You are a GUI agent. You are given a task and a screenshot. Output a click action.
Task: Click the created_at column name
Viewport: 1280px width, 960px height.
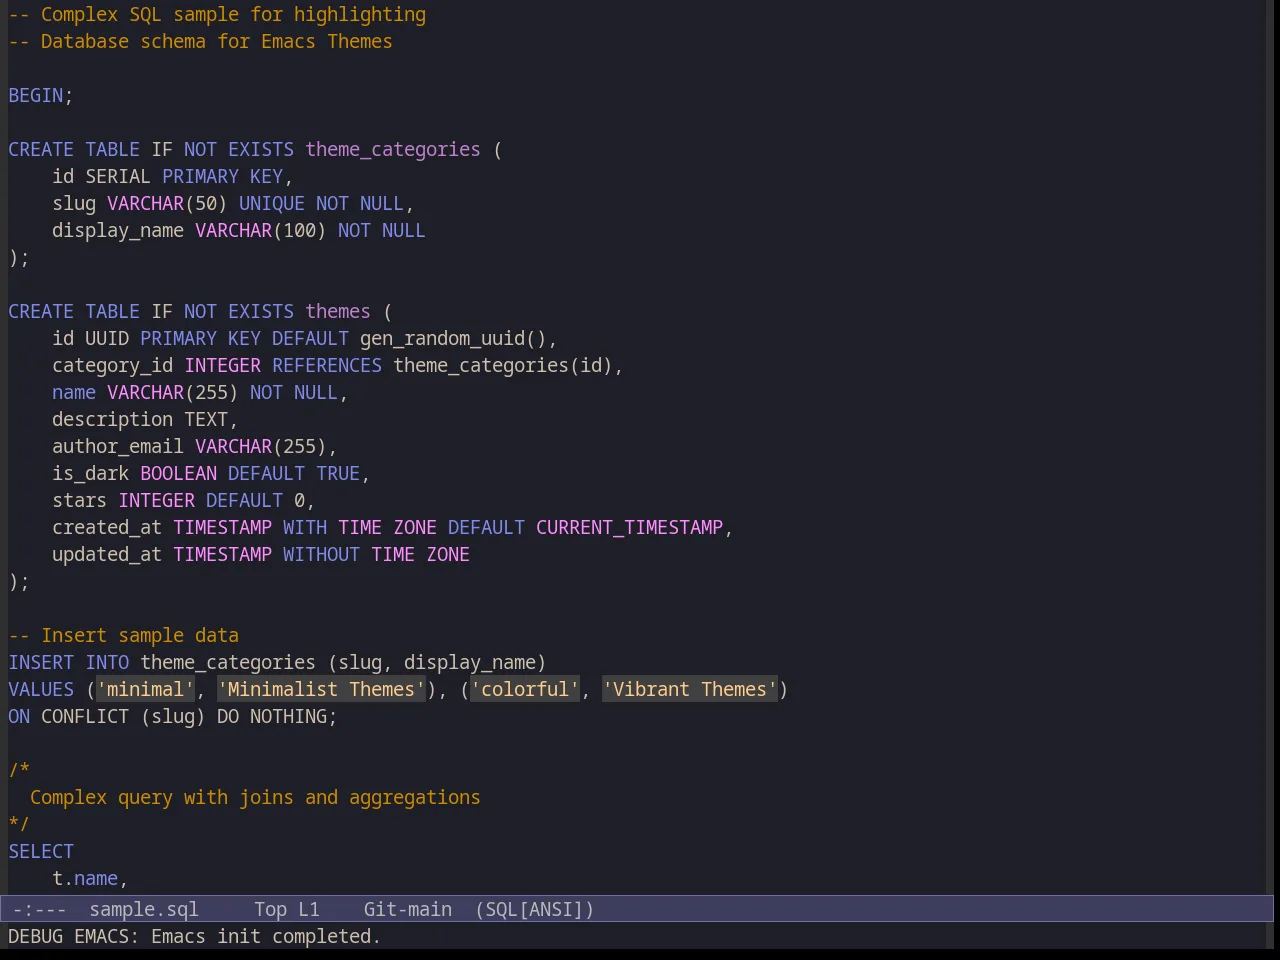point(107,527)
